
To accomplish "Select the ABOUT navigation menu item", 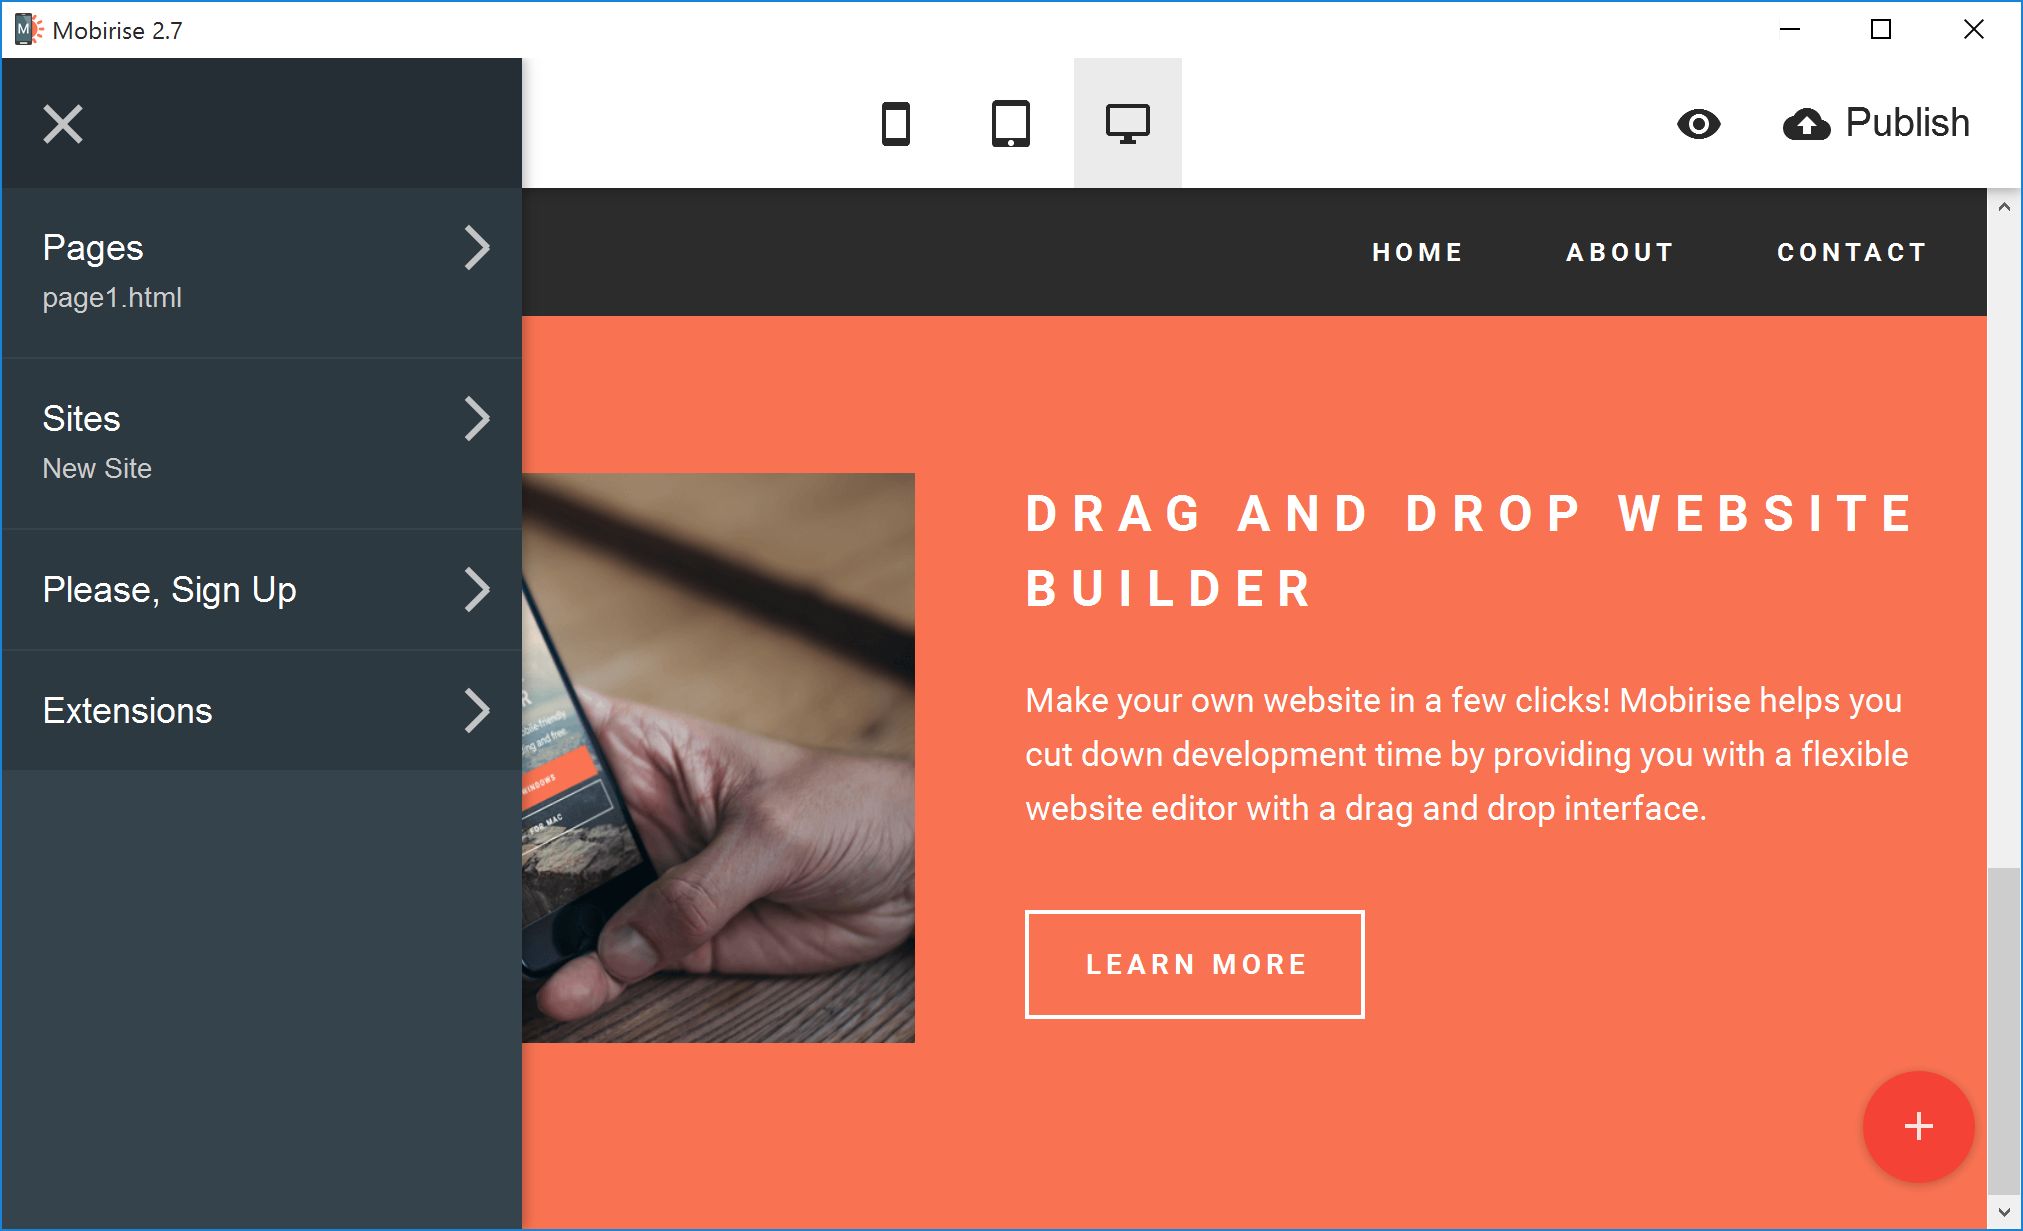I will click(1617, 253).
